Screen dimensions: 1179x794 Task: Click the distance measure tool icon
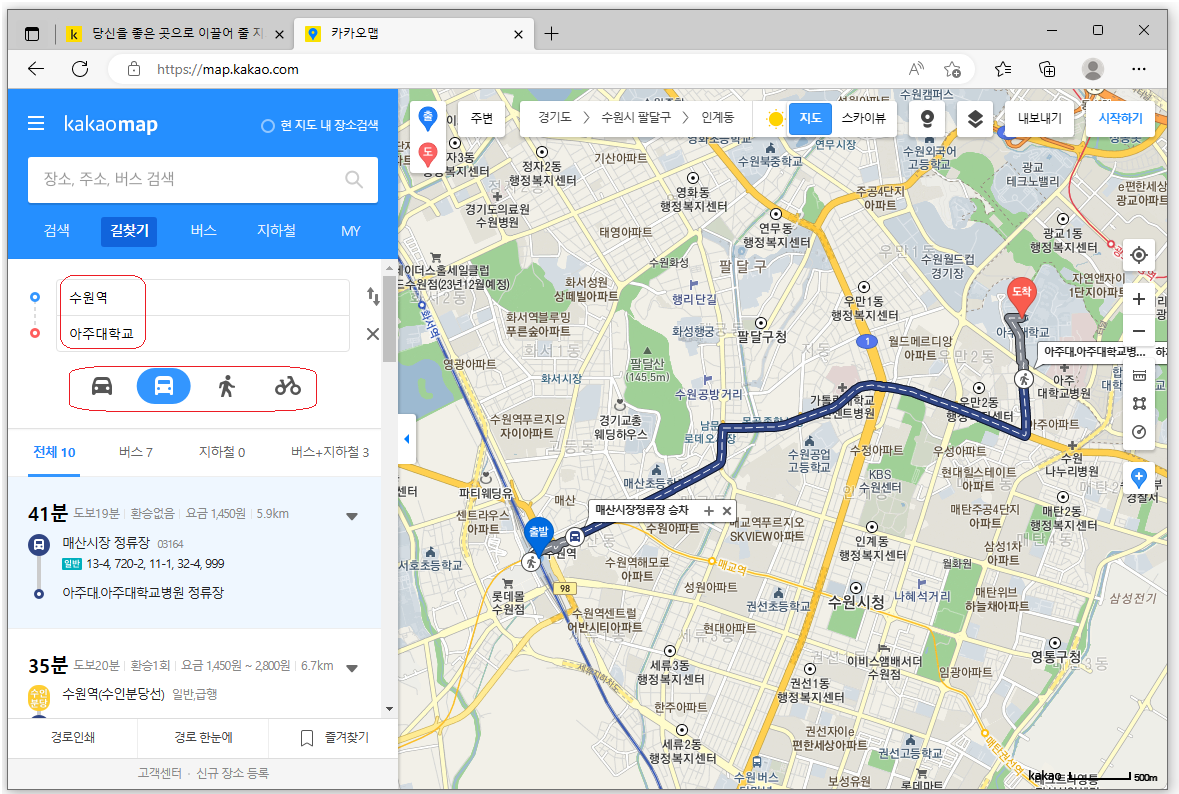point(1139,376)
